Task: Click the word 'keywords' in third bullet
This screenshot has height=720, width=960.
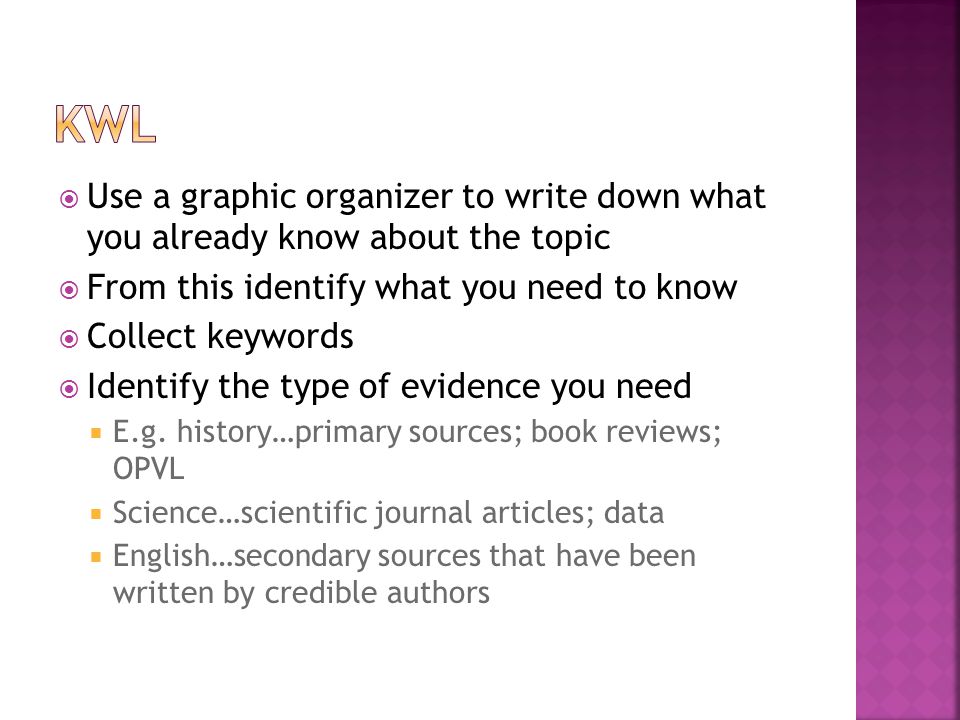Action: point(280,337)
